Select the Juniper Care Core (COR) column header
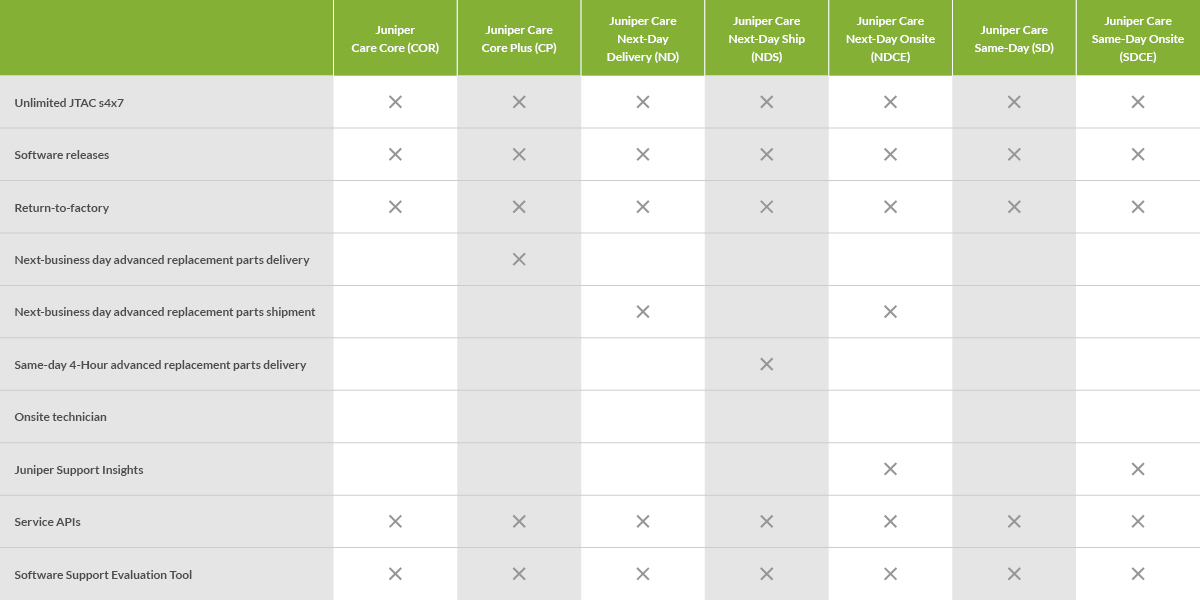The height and width of the screenshot is (600, 1200). coord(395,38)
